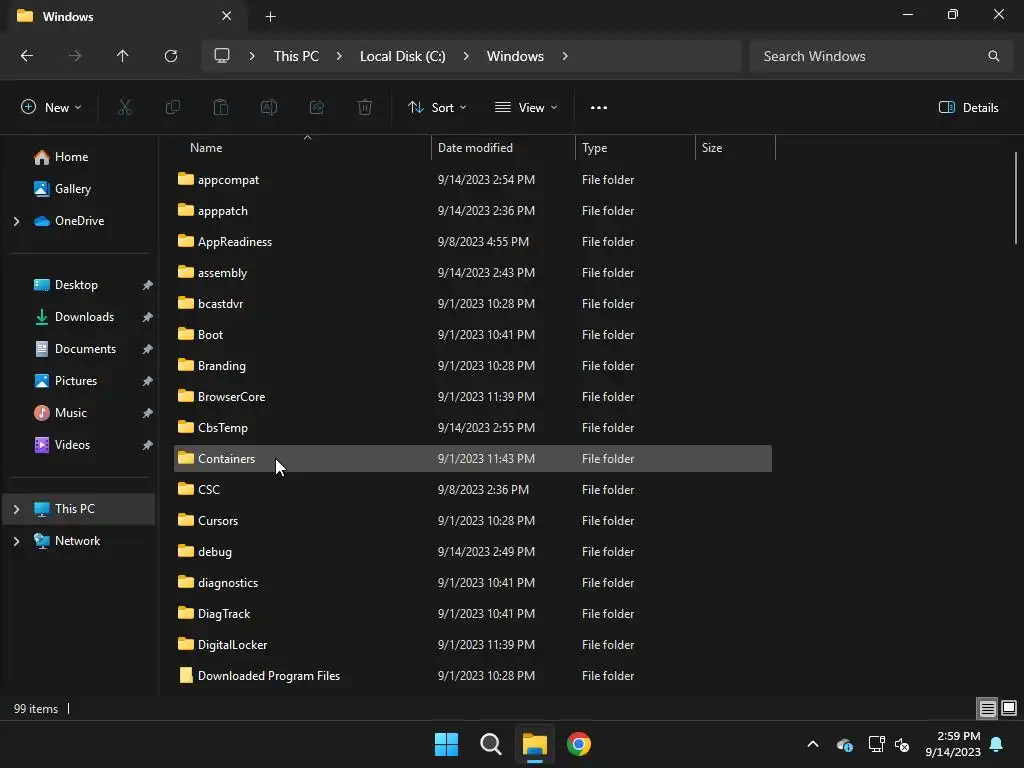Select the BrowserCore folder
1024x768 pixels.
[473, 396]
